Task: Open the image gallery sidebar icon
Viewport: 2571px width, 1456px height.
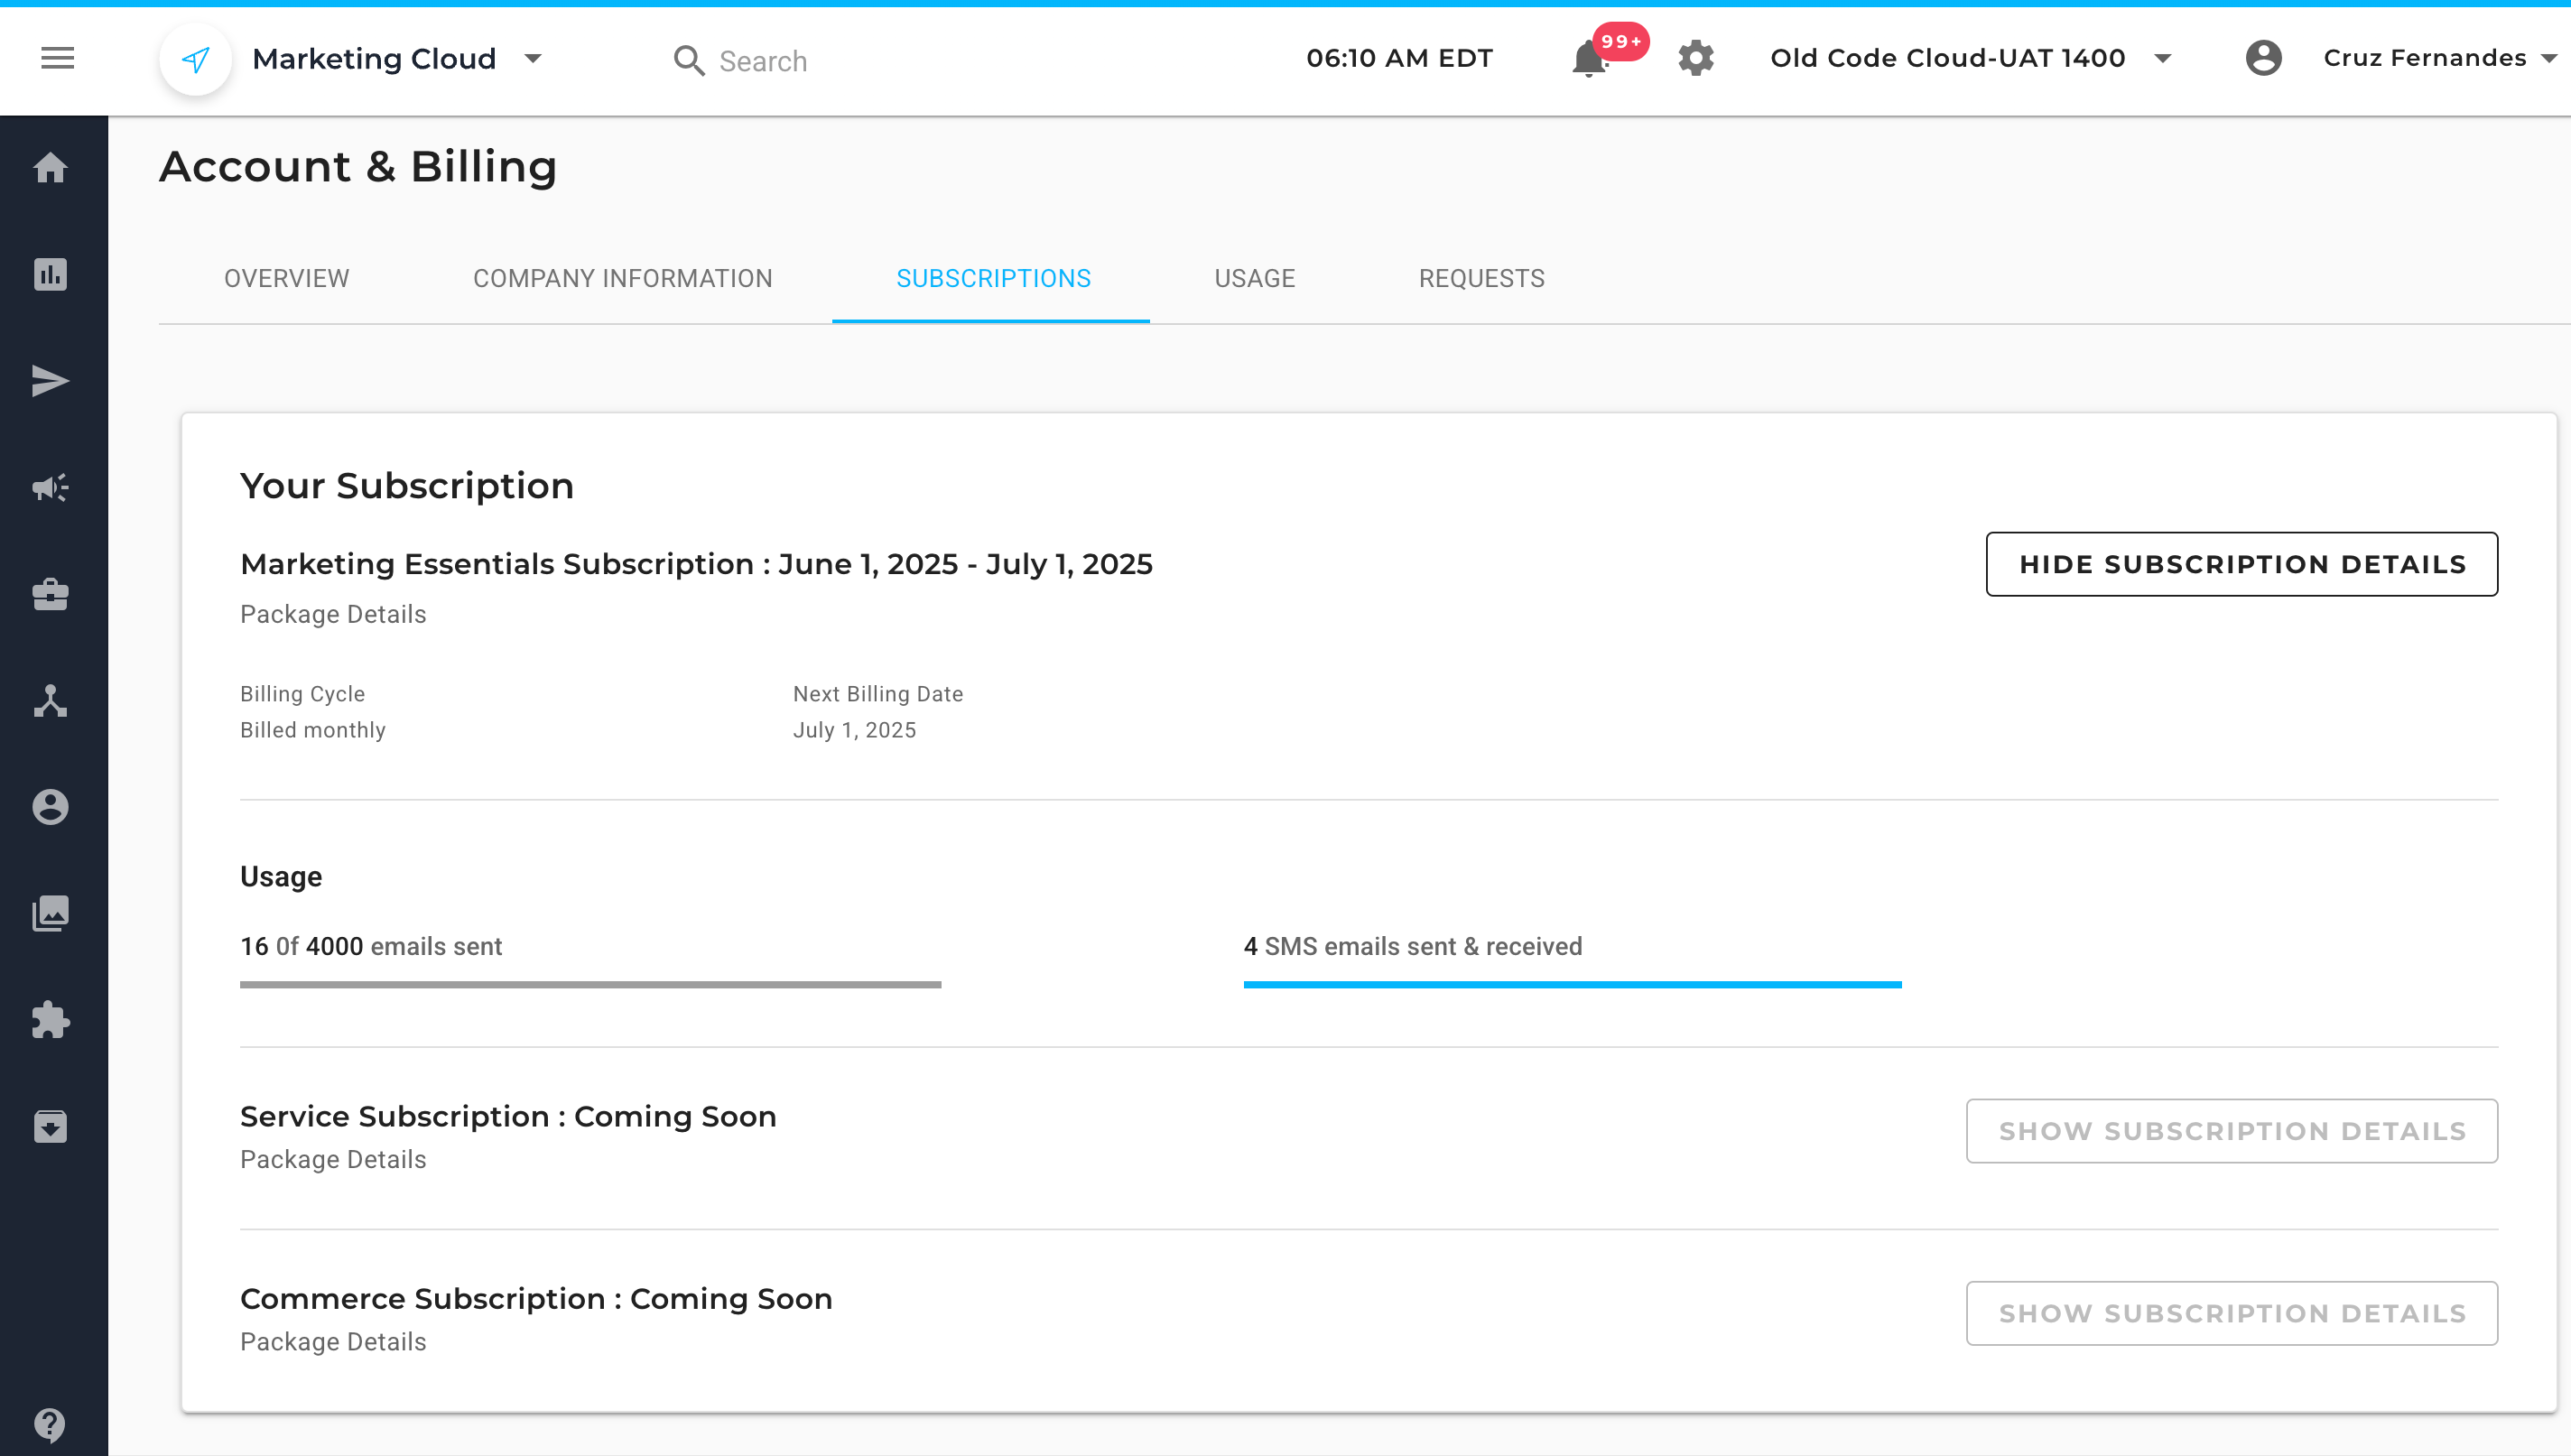Action: click(x=50, y=913)
